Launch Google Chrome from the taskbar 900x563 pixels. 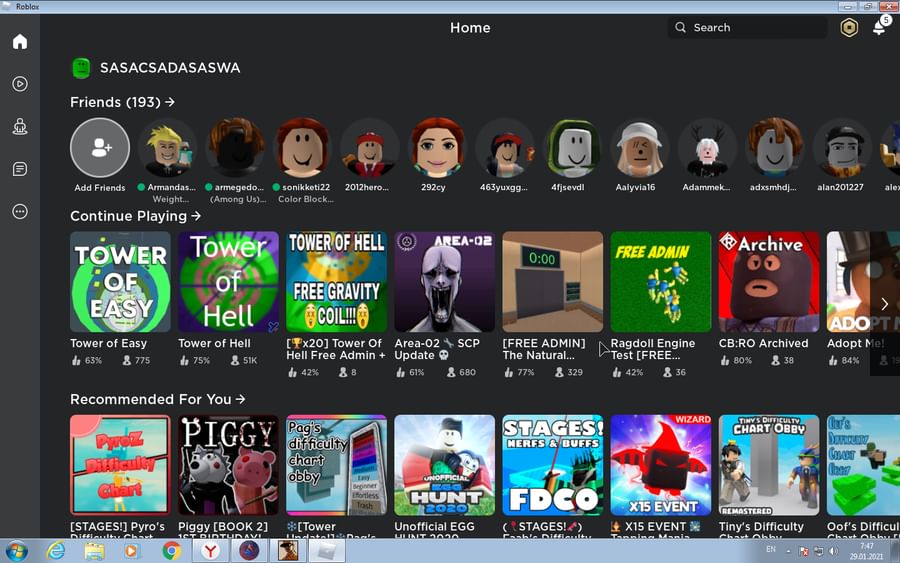pos(171,551)
